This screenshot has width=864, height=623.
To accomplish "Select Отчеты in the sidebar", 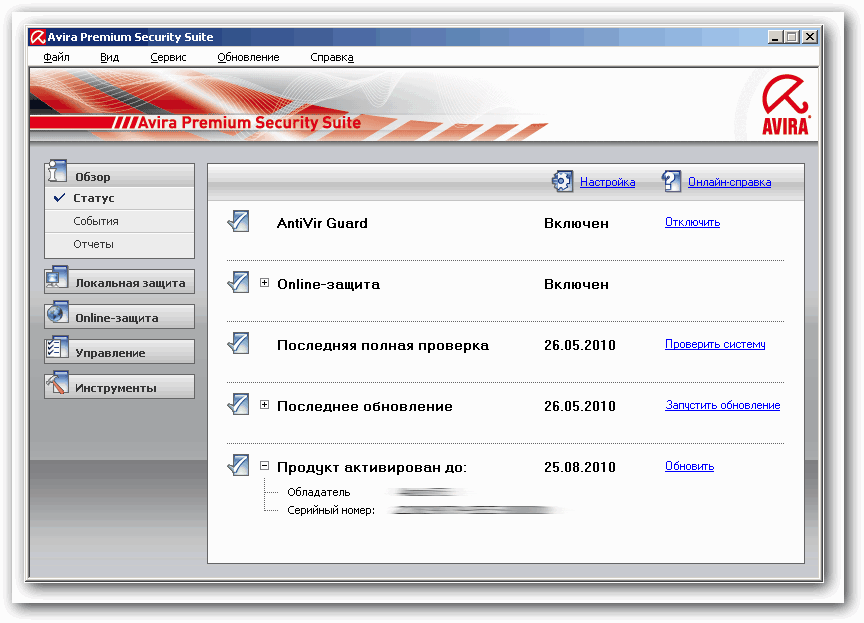I will coord(120,245).
